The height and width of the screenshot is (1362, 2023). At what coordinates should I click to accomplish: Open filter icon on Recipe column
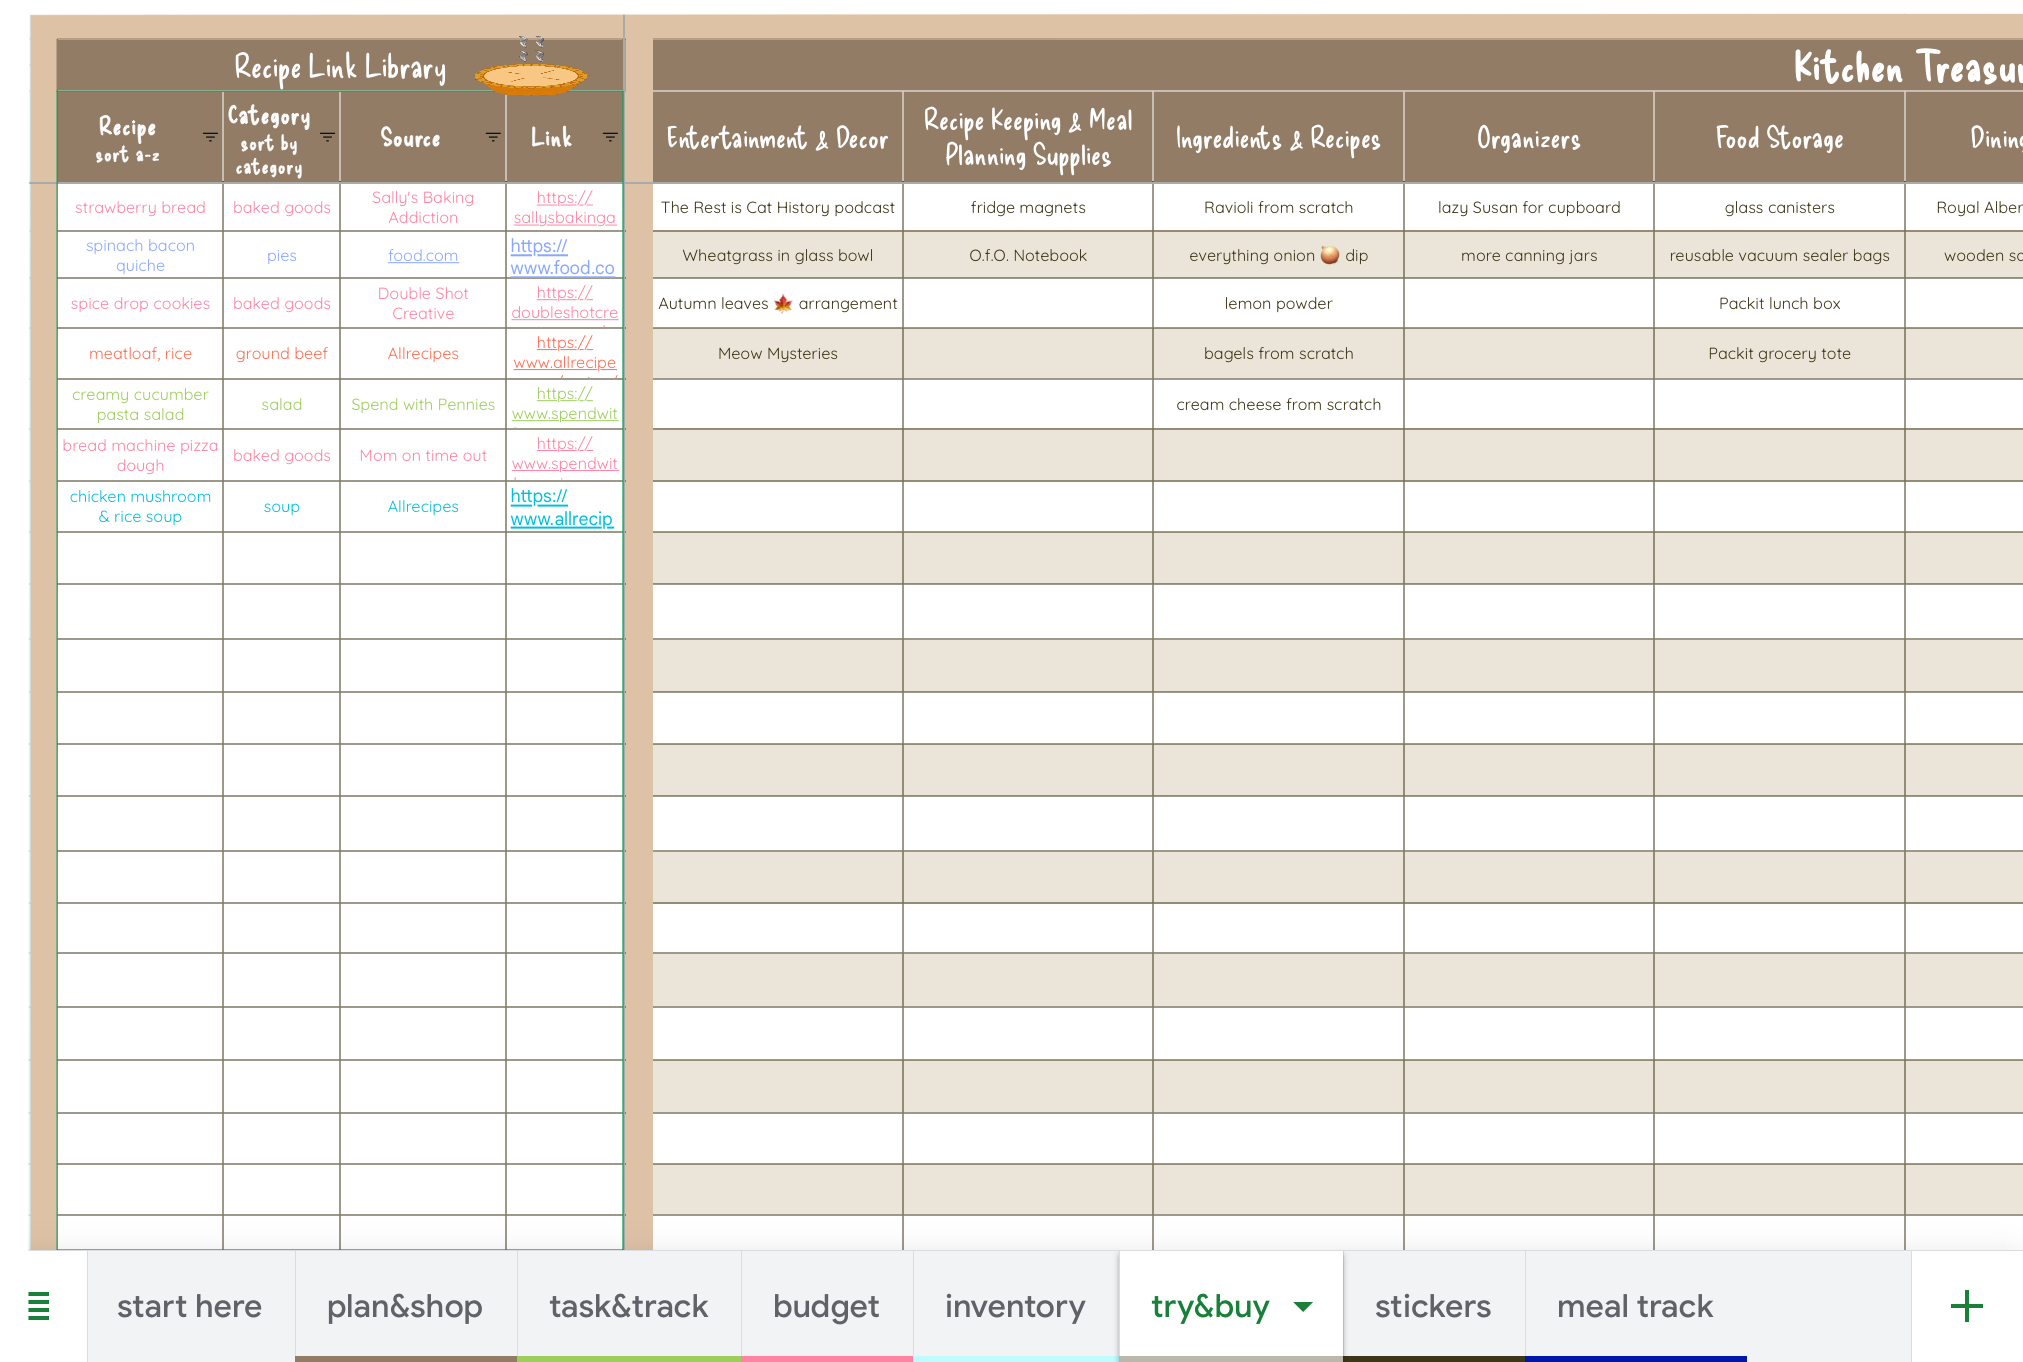[x=210, y=137]
